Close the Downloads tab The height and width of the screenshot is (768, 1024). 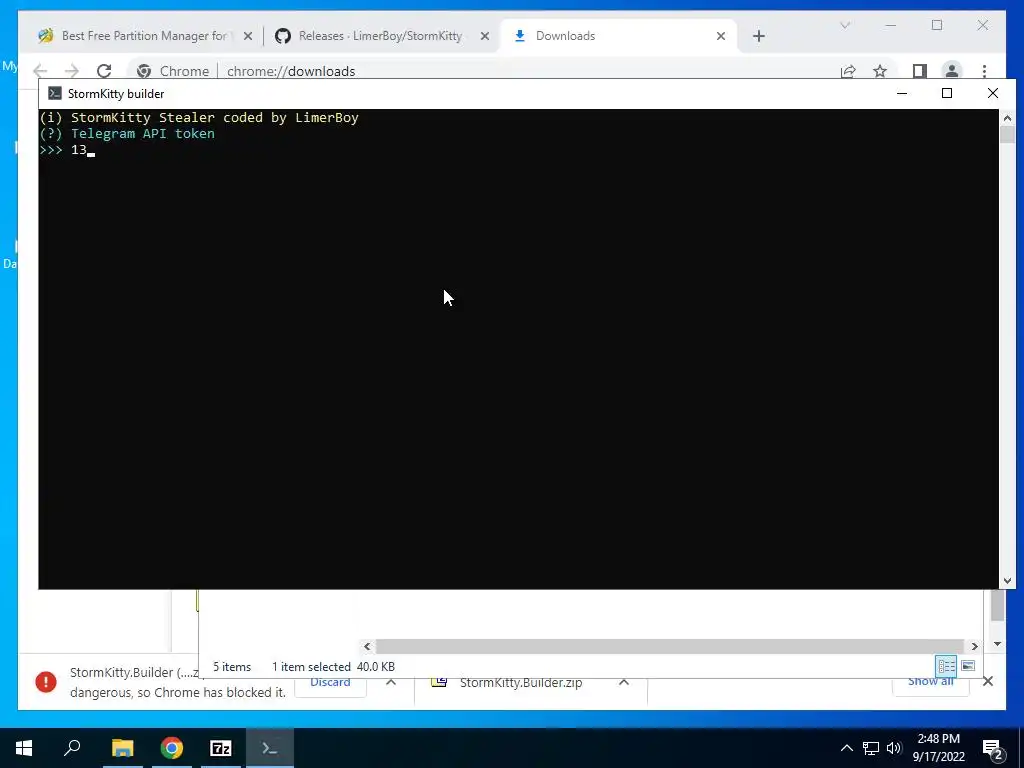(x=721, y=37)
